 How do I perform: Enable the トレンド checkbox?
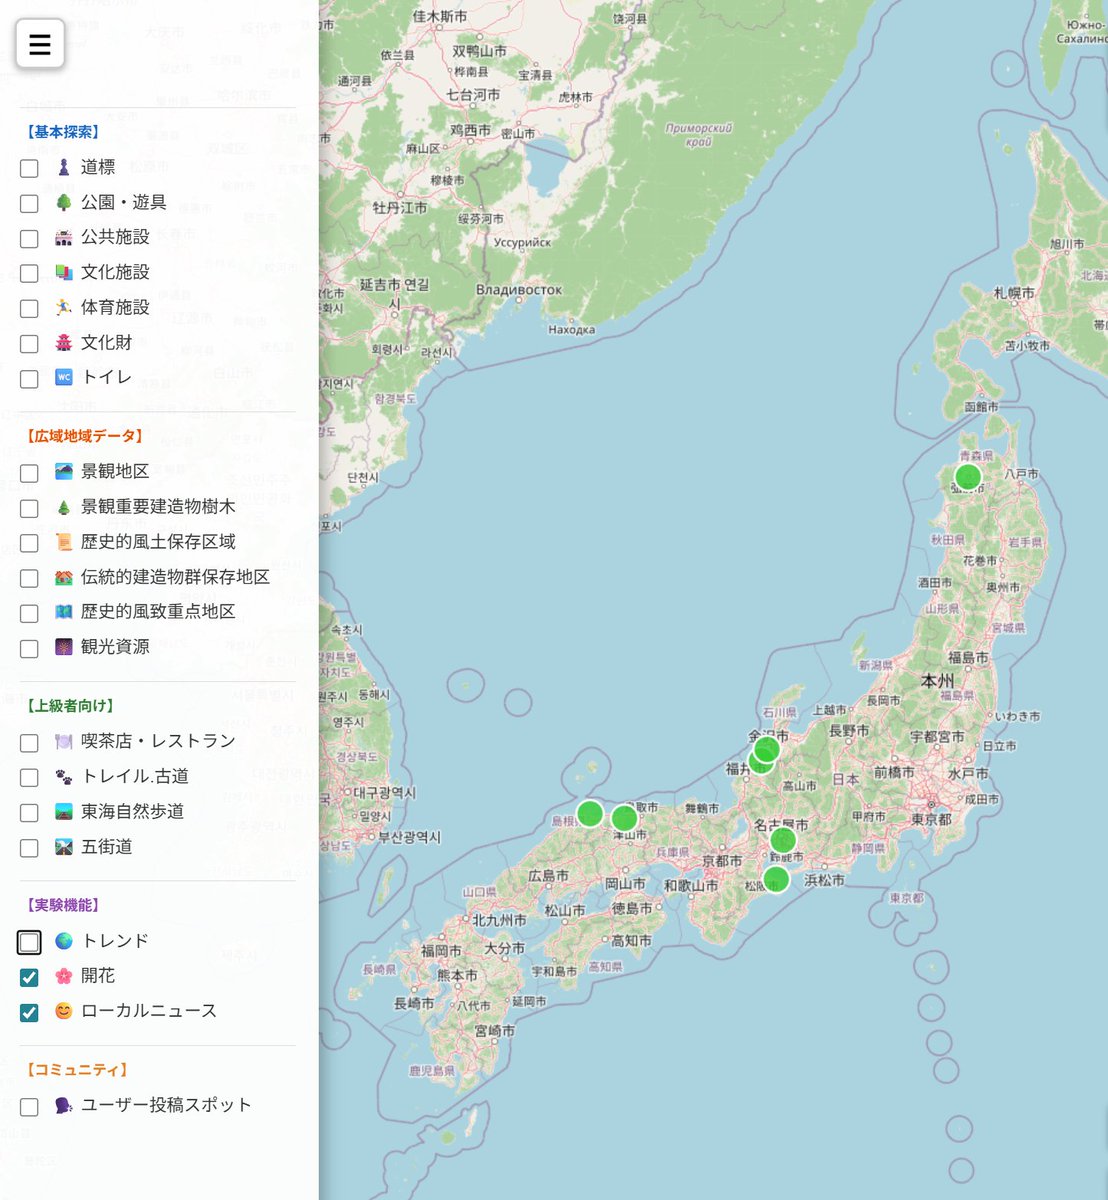point(29,941)
